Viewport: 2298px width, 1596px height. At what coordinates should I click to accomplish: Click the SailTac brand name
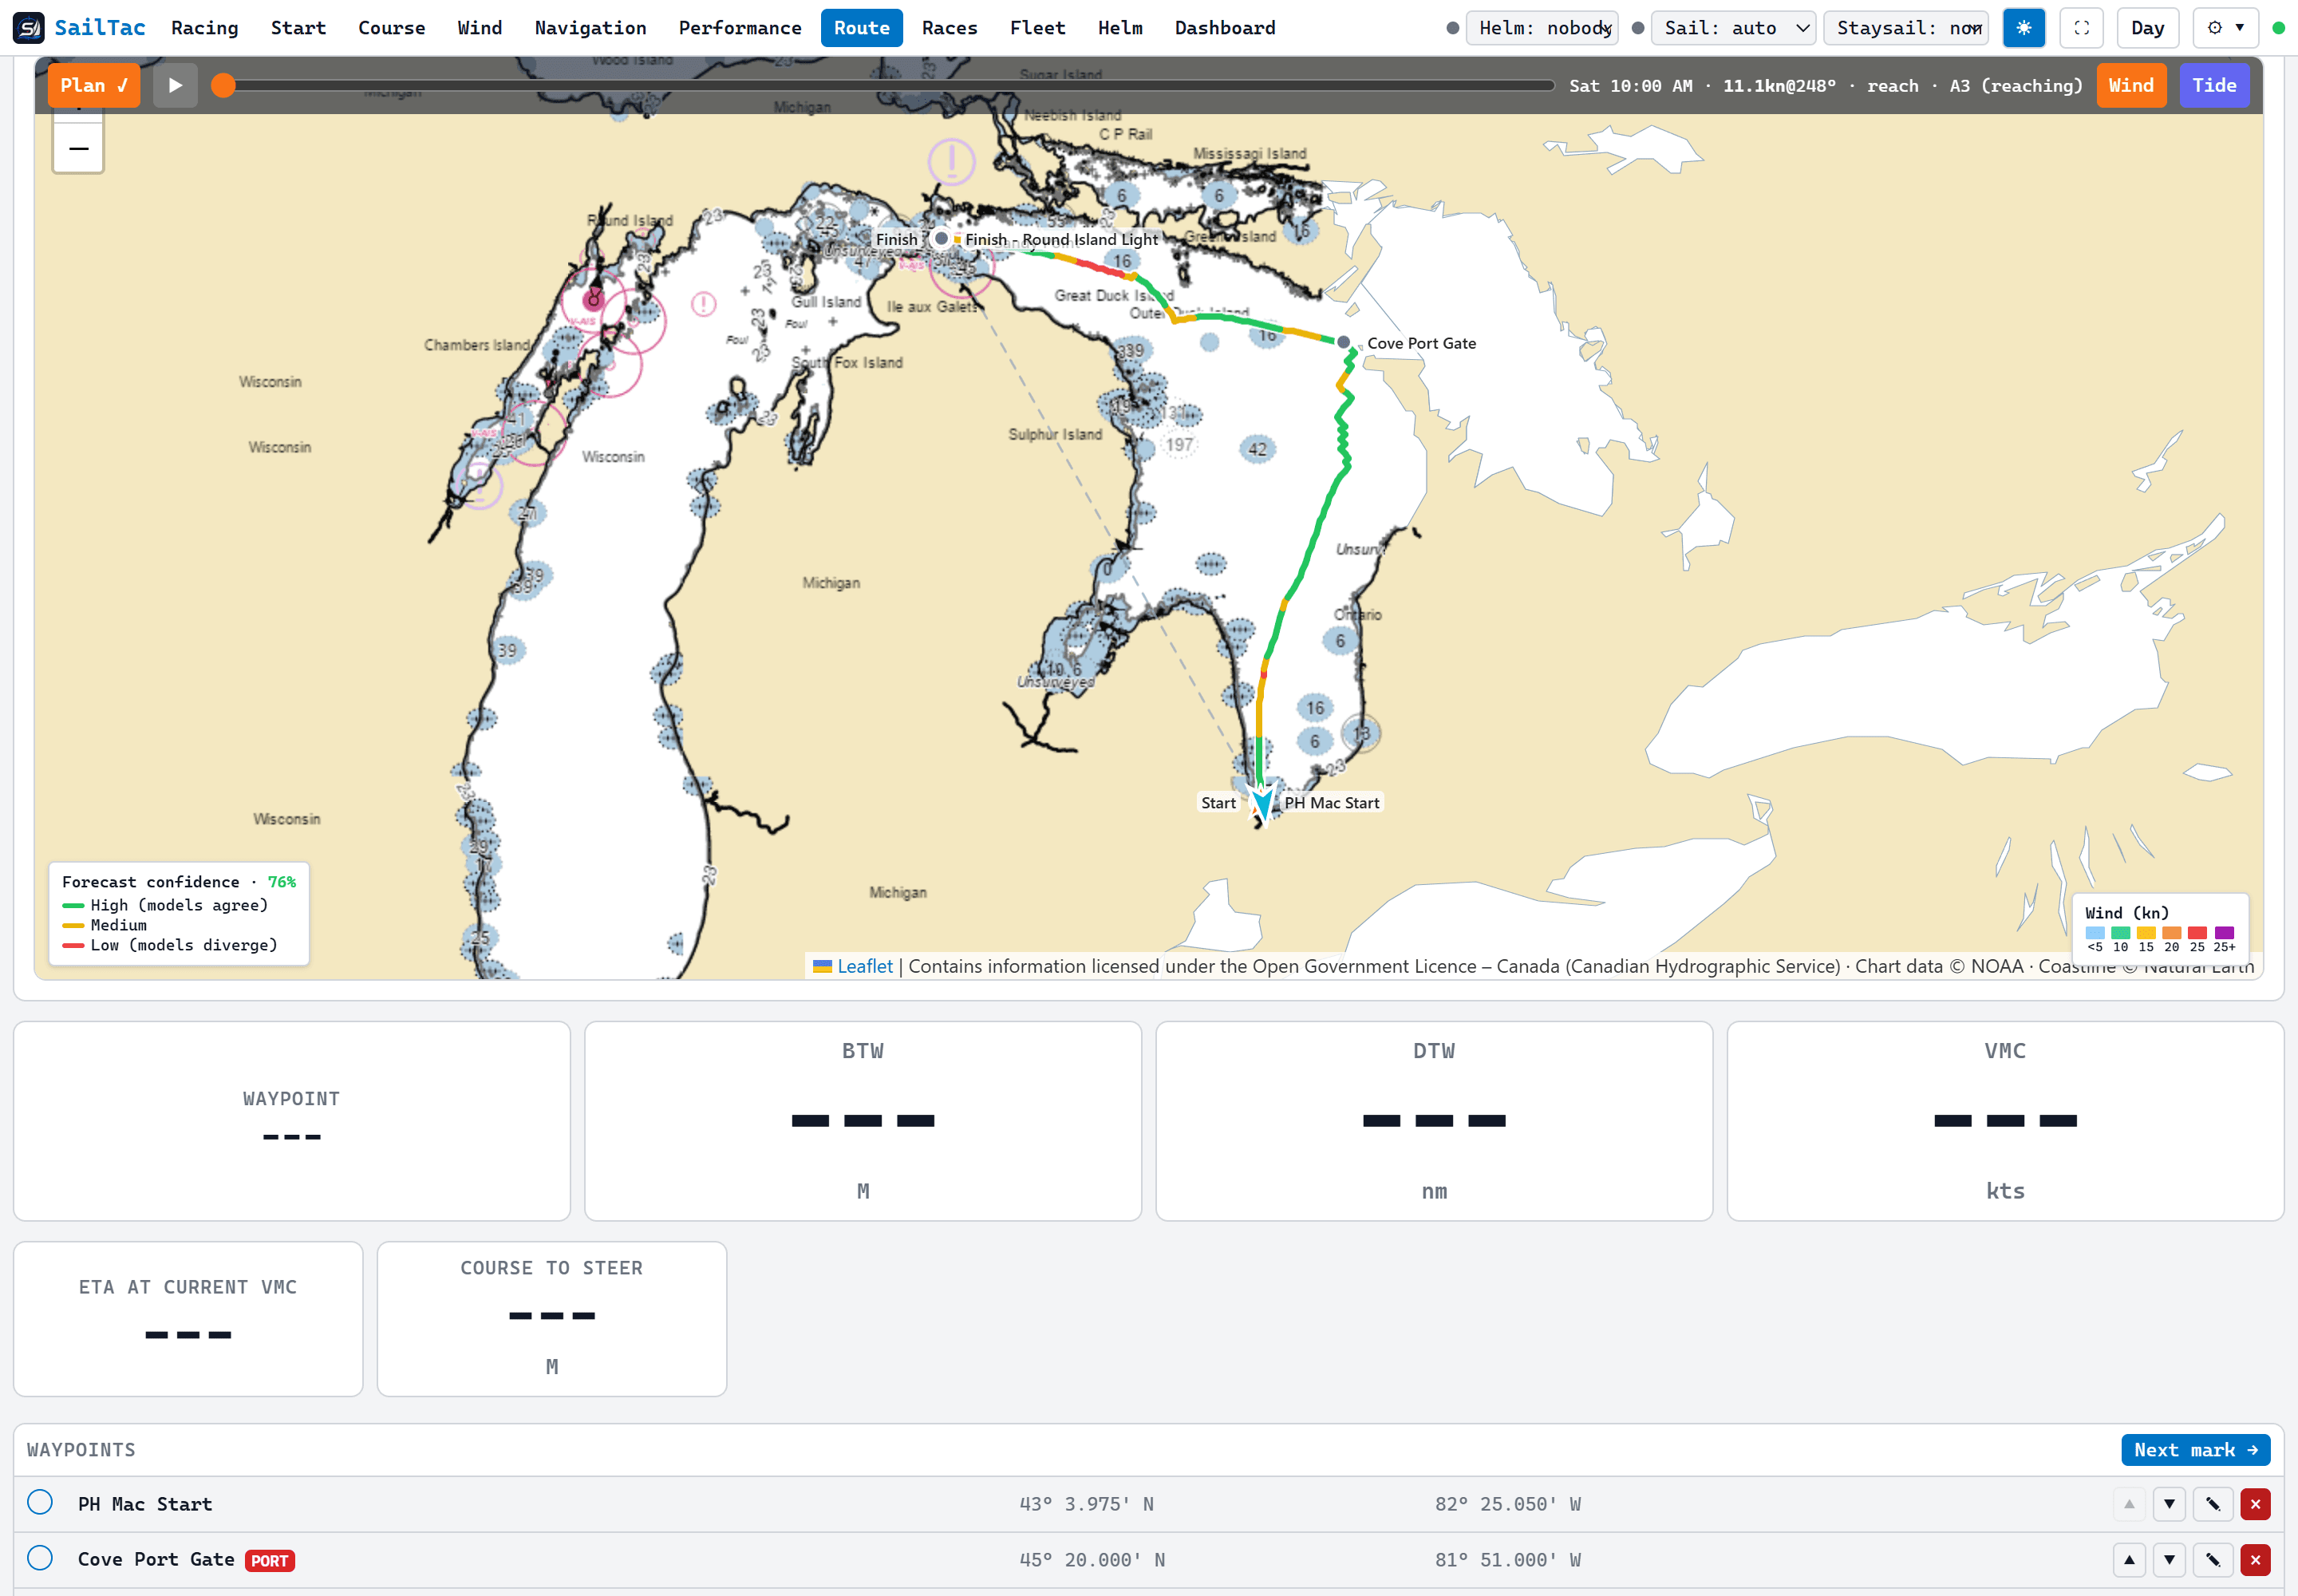(x=99, y=28)
